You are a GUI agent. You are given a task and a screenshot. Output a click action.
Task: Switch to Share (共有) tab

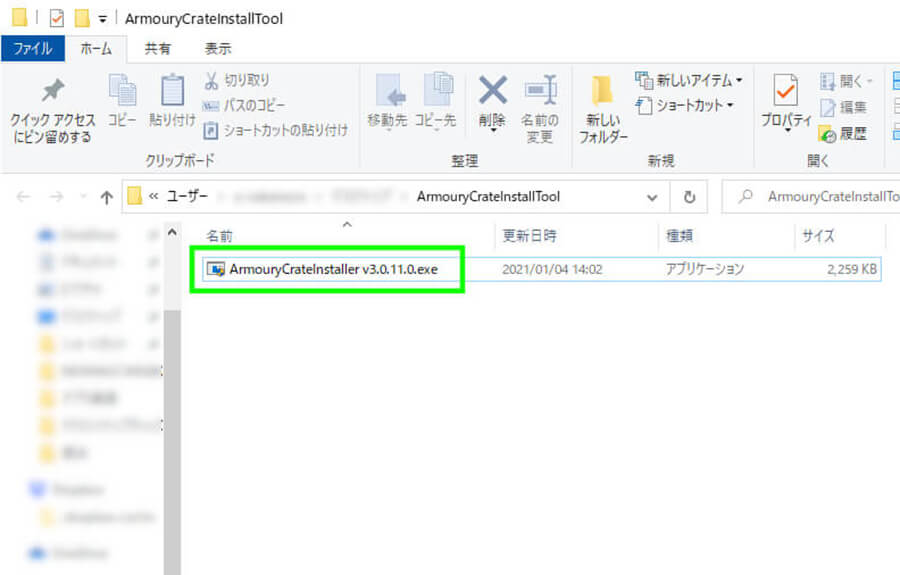(x=157, y=49)
